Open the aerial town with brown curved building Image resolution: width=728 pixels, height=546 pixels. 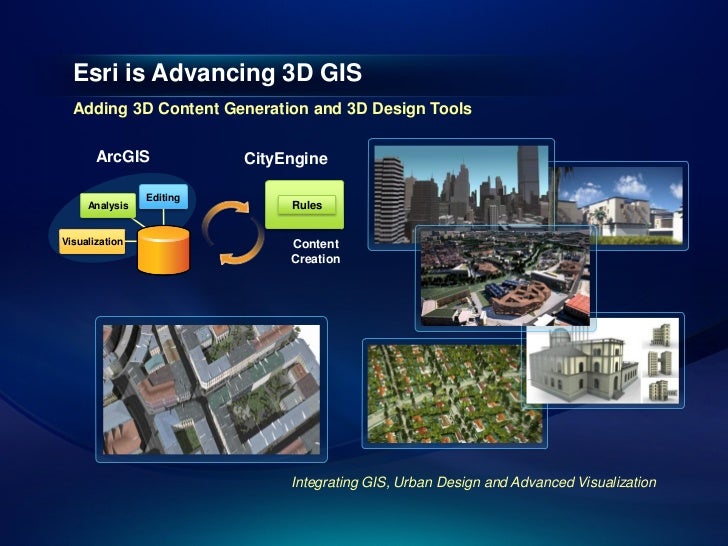click(x=505, y=278)
